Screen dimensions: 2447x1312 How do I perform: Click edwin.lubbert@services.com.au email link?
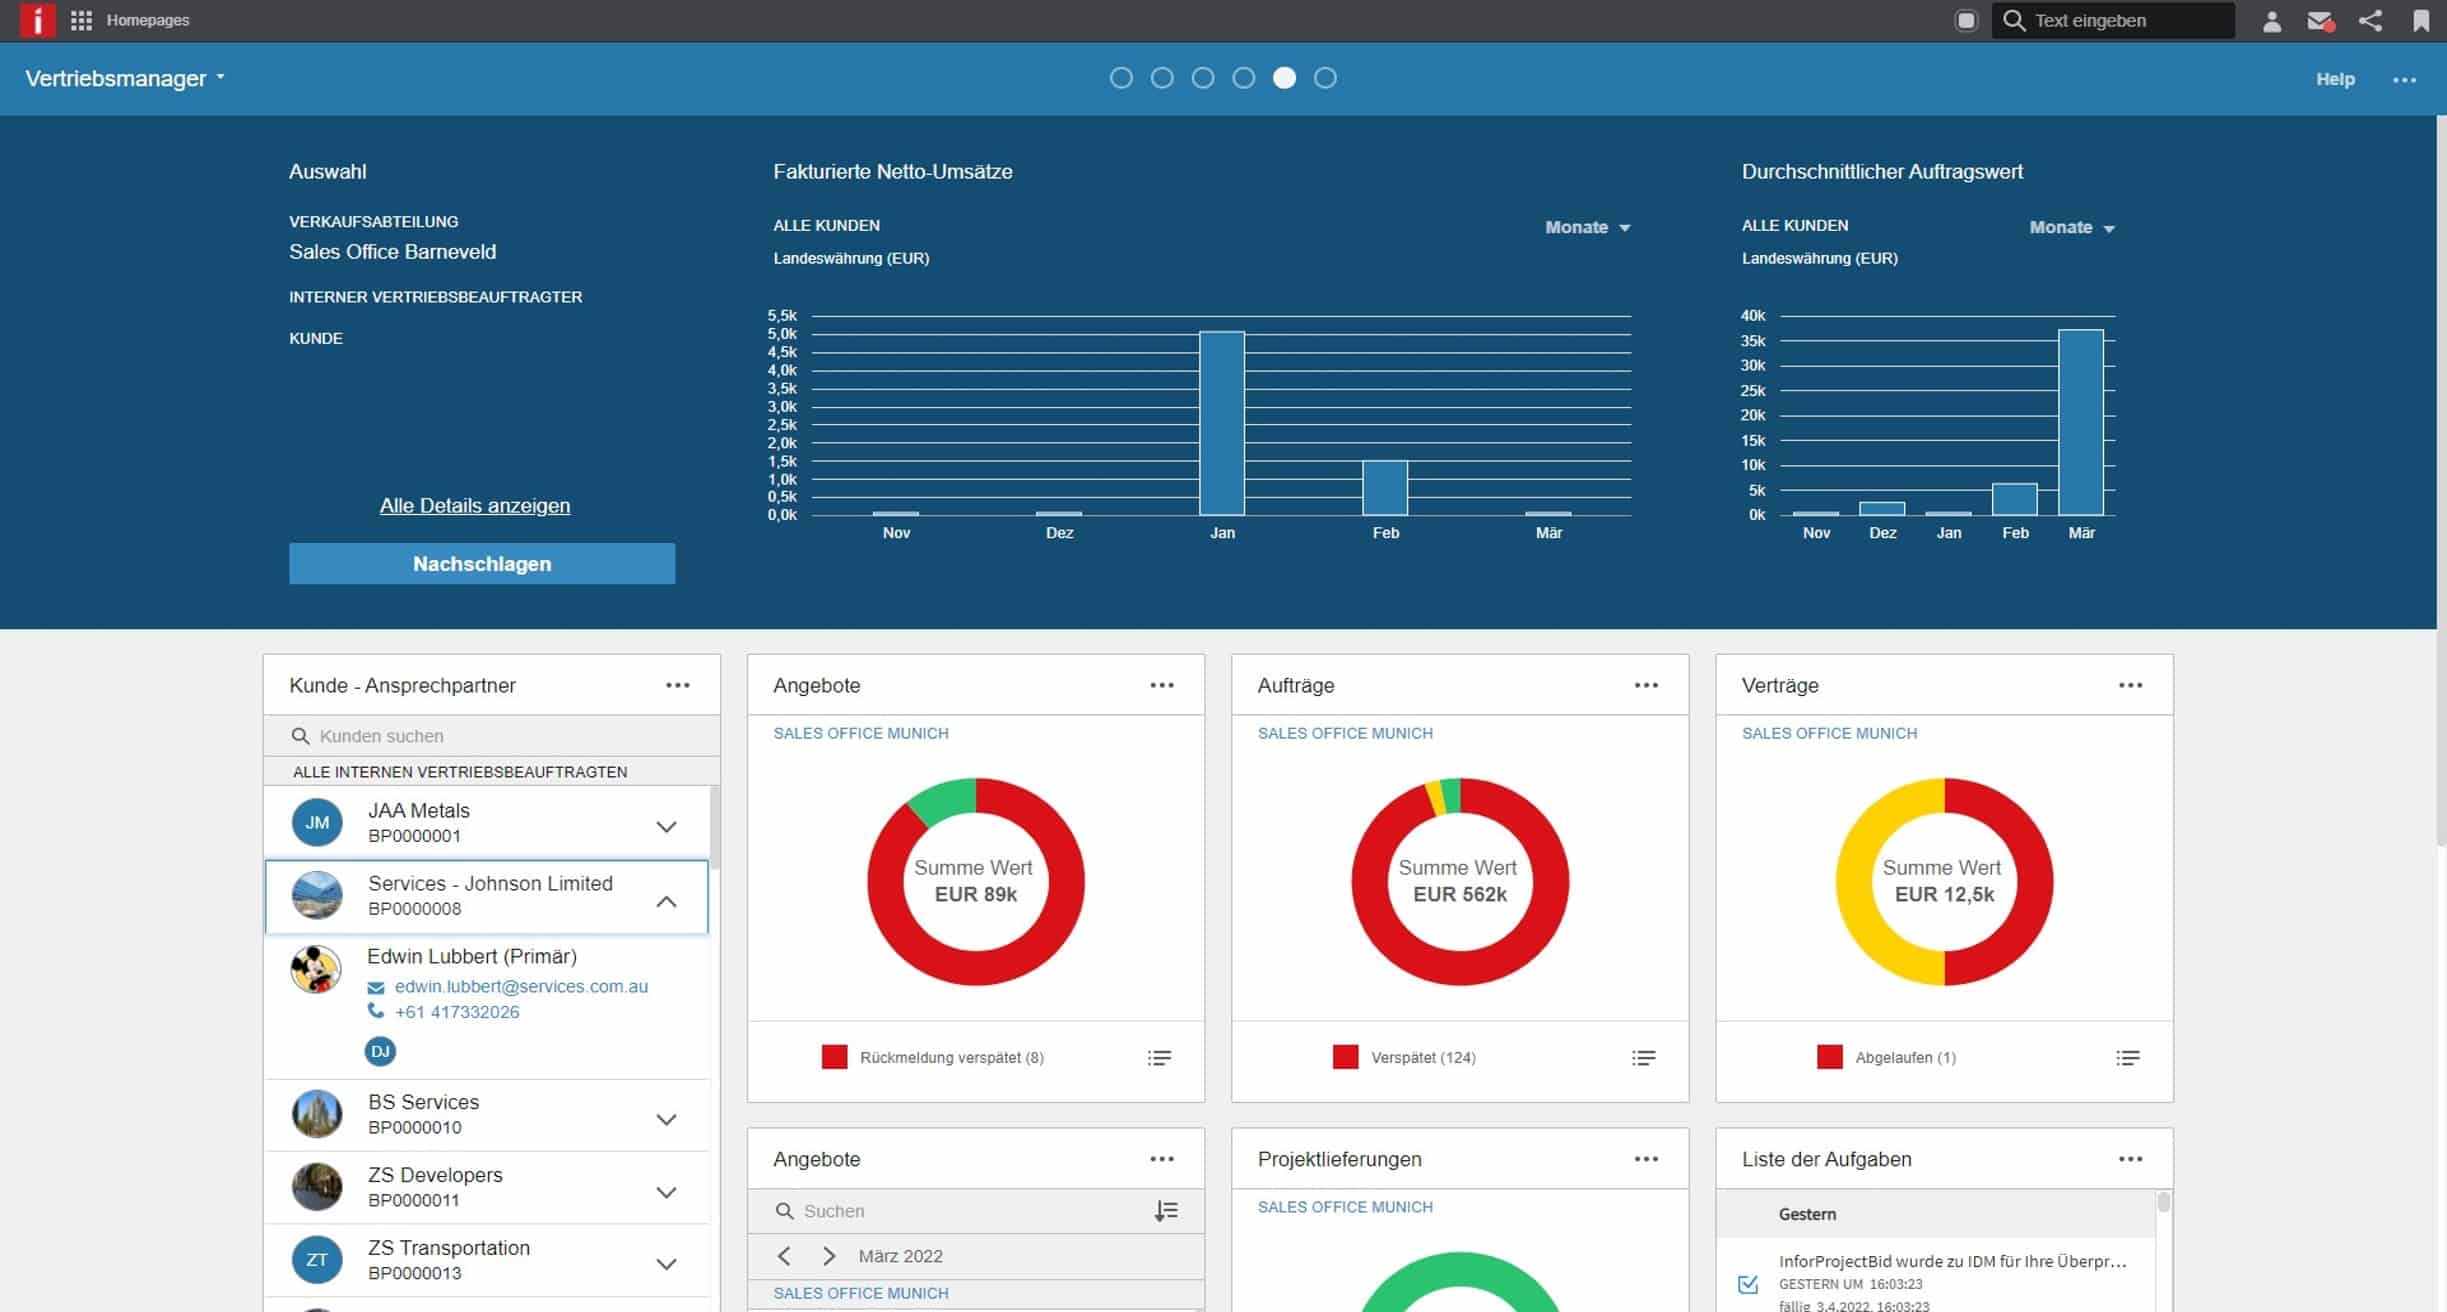(521, 986)
